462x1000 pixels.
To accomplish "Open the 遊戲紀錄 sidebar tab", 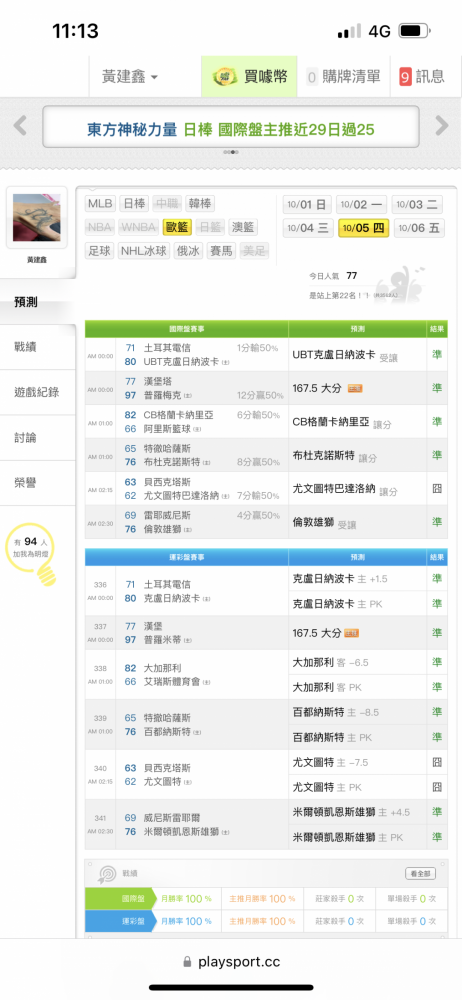I will coord(38,392).
